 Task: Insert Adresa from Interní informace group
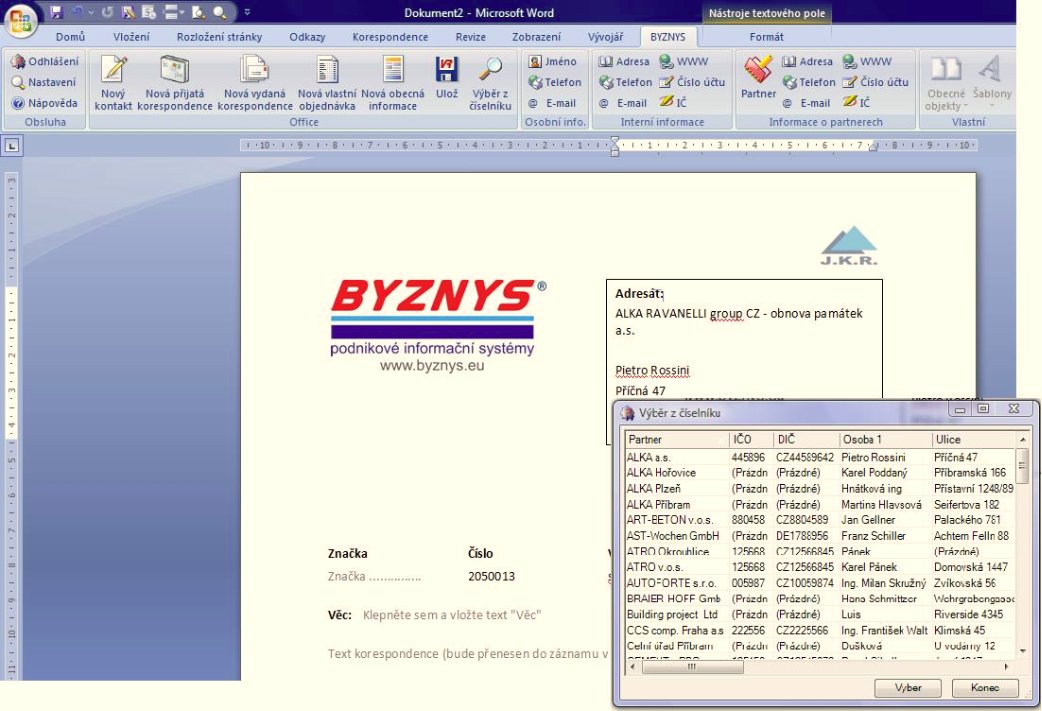(x=623, y=62)
